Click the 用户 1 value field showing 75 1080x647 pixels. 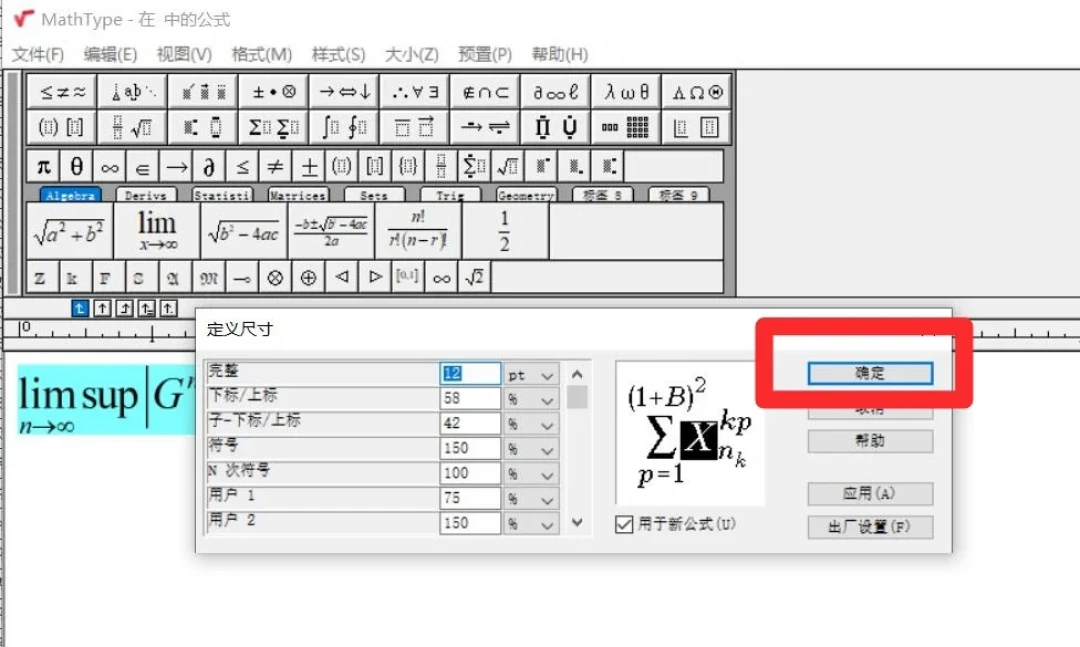(470, 498)
